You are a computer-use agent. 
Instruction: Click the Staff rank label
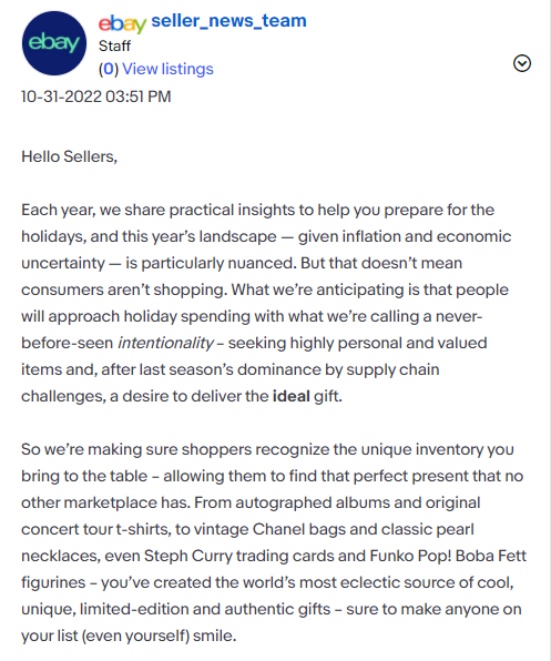tap(115, 46)
